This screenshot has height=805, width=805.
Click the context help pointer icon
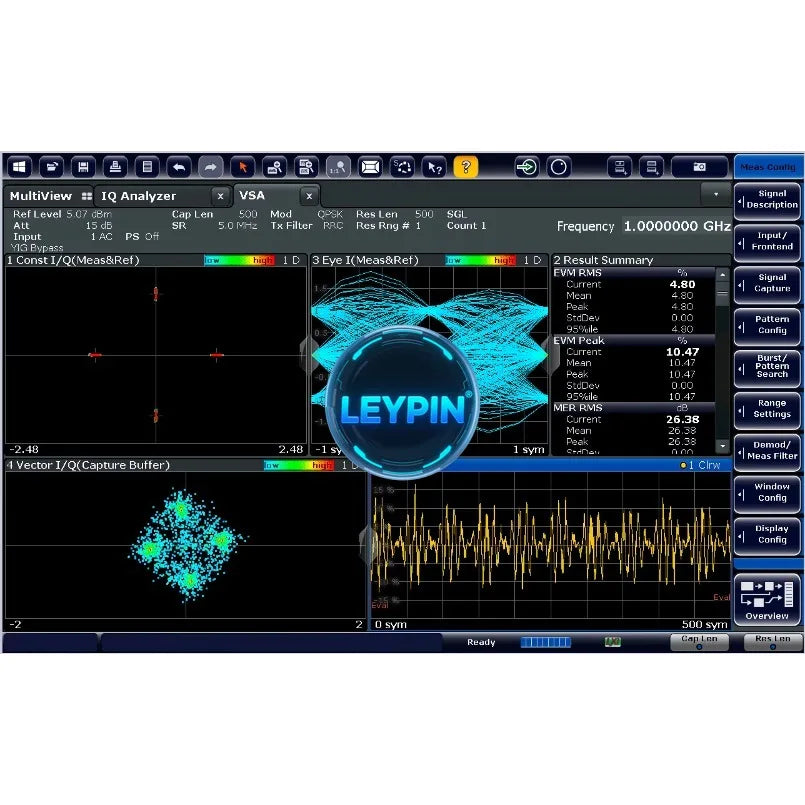pyautogui.click(x=434, y=167)
